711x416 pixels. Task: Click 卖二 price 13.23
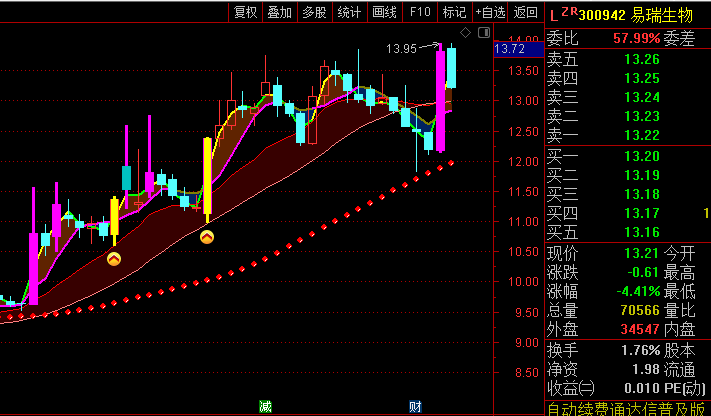642,117
